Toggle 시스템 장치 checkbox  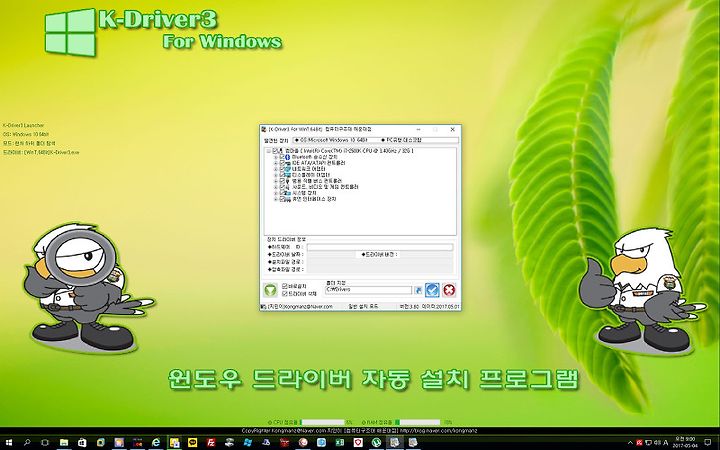tap(282, 193)
